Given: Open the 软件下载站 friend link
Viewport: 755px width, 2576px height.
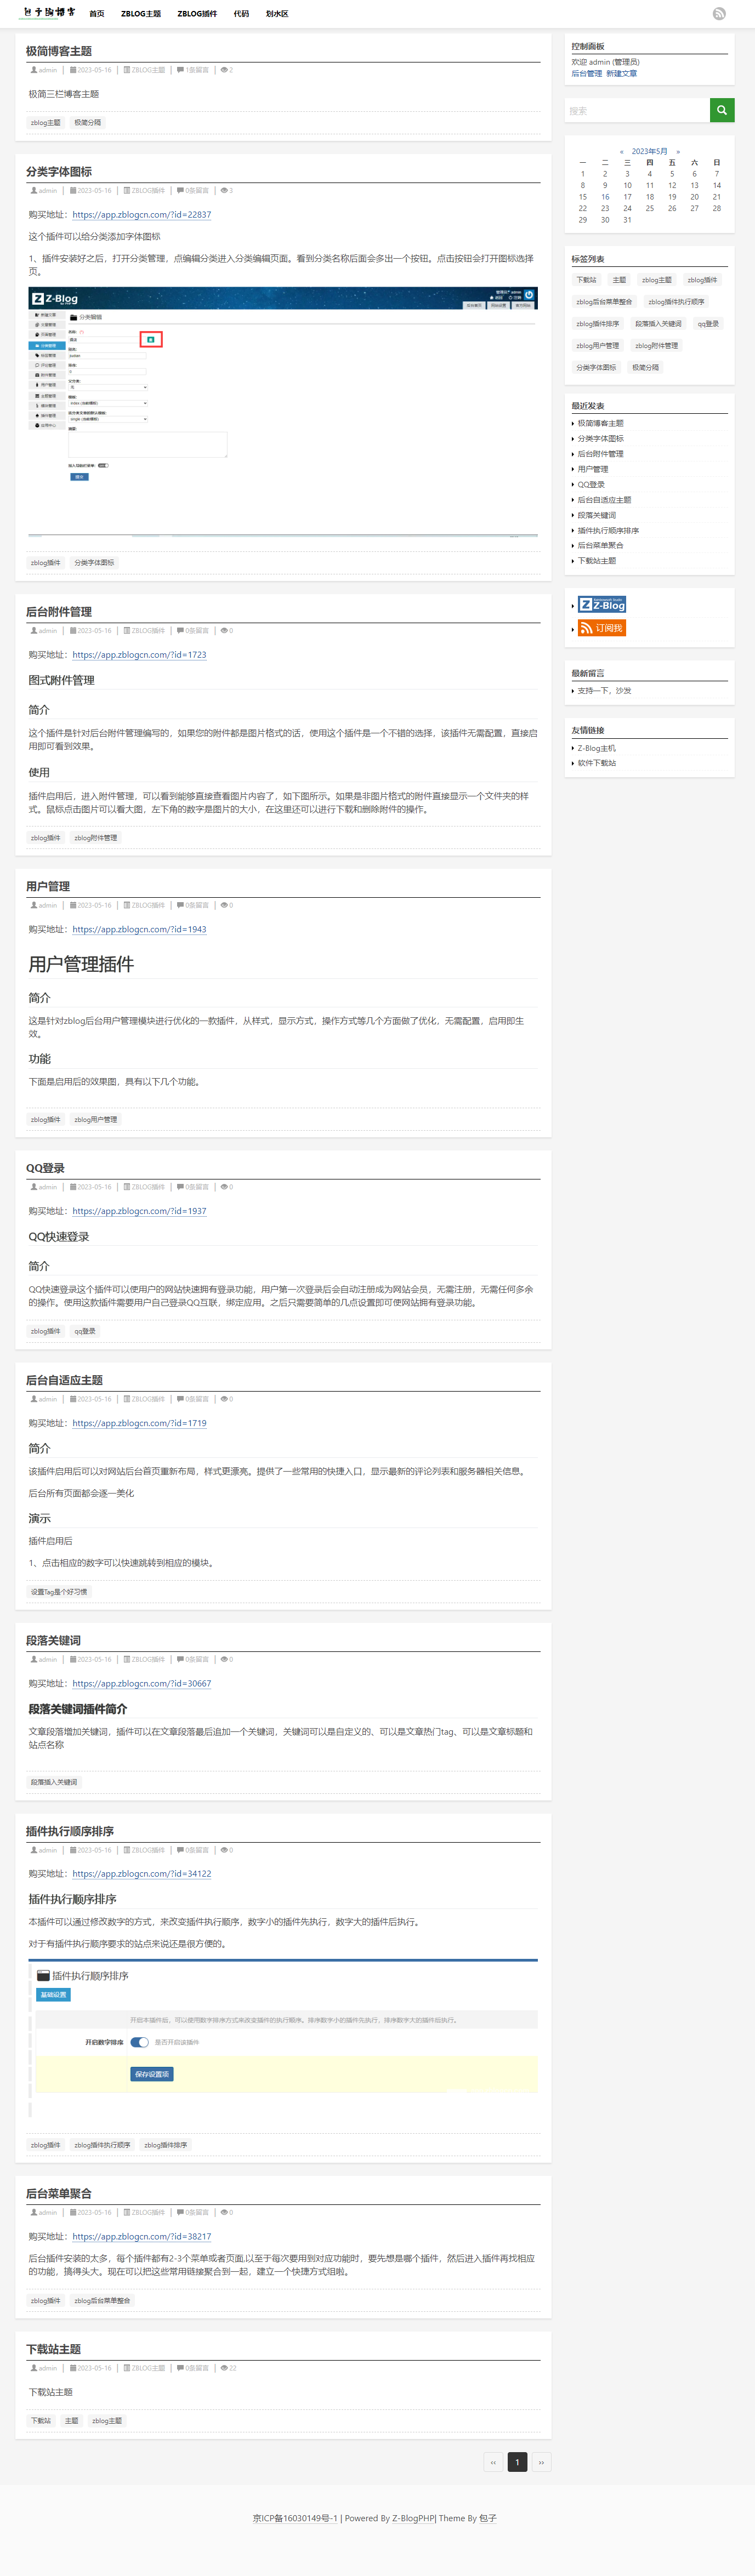Looking at the screenshot, I should click(x=596, y=763).
